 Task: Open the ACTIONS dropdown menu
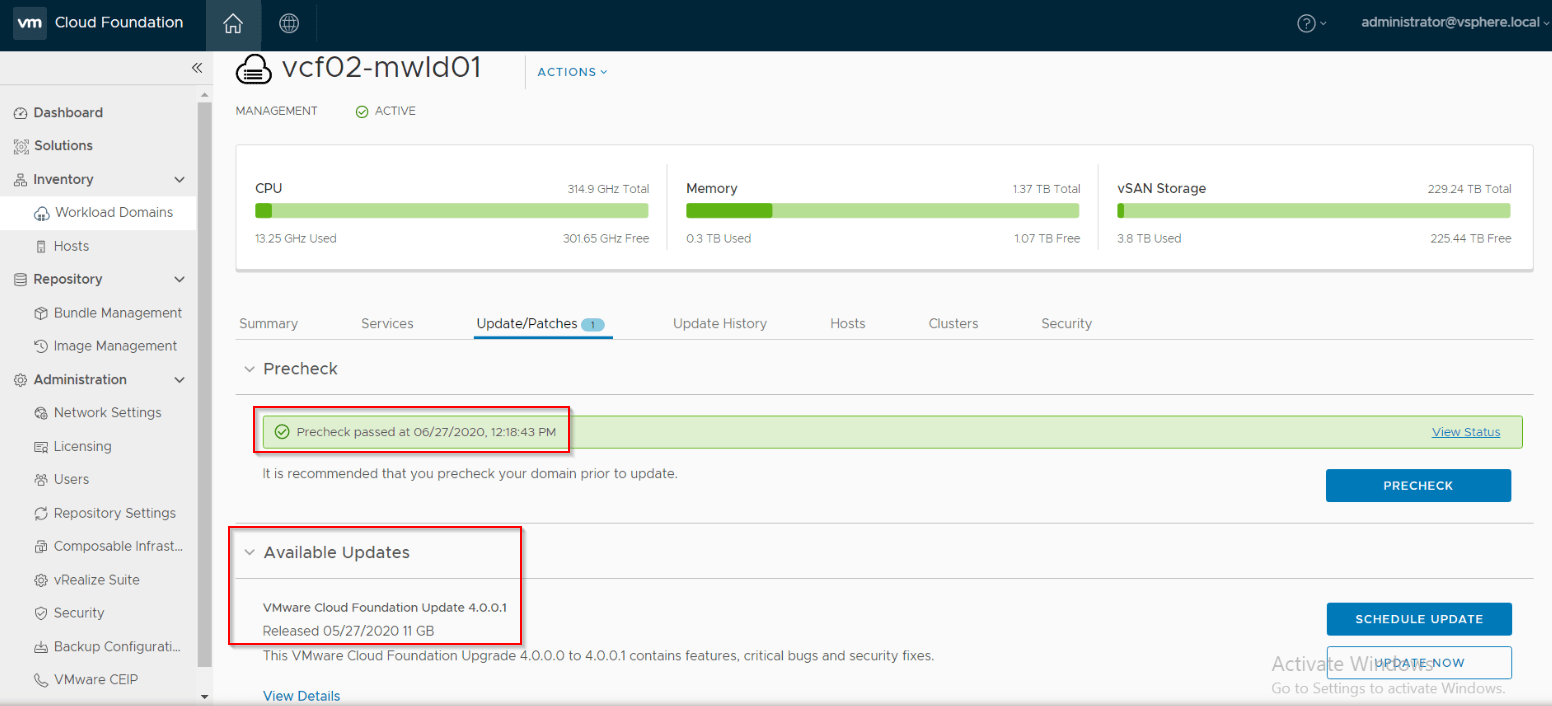pyautogui.click(x=572, y=72)
